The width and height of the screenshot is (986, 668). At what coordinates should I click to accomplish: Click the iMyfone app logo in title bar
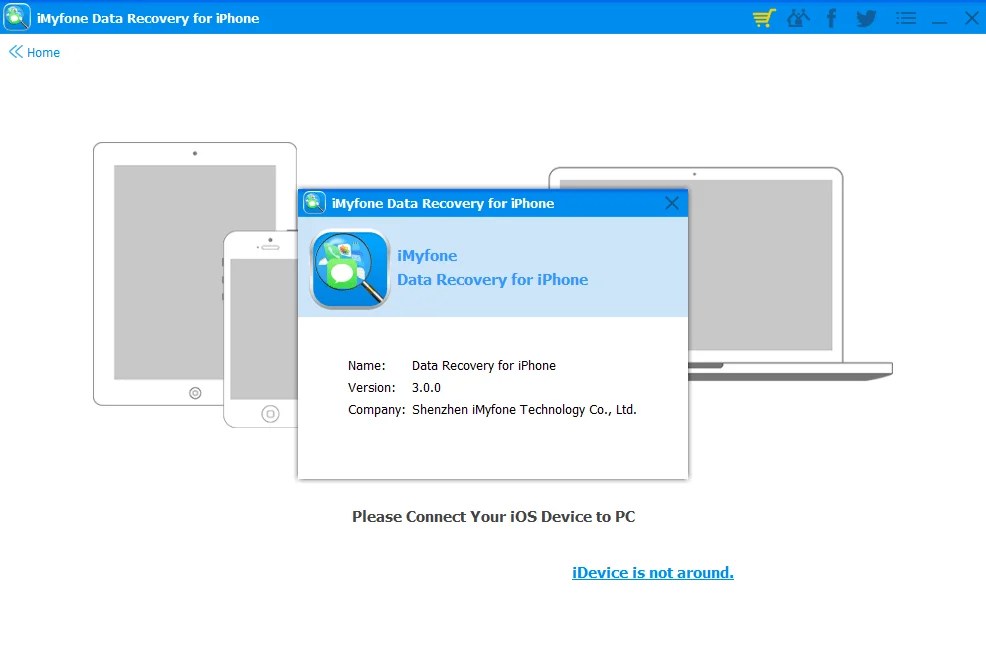(x=16, y=18)
